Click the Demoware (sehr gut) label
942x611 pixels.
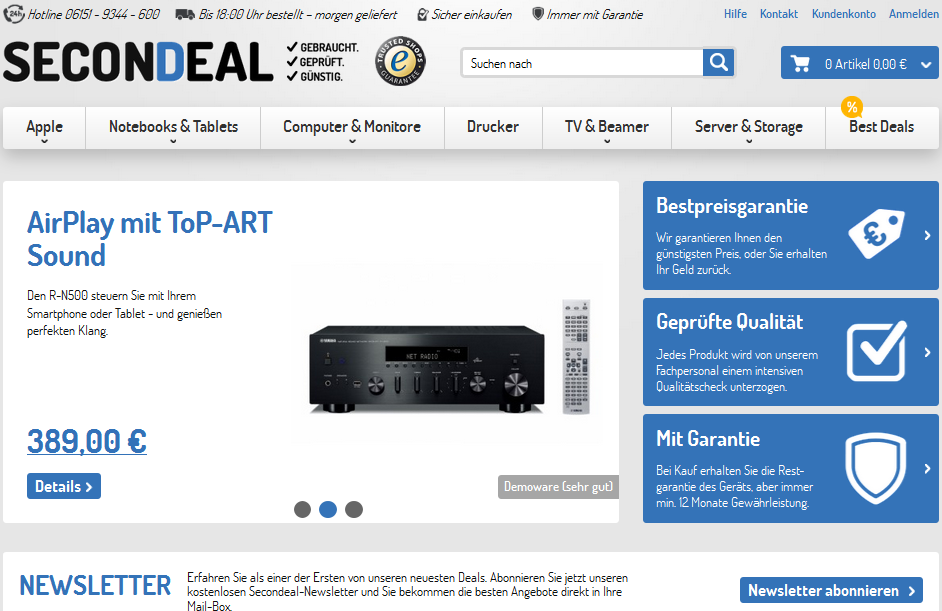coord(558,487)
